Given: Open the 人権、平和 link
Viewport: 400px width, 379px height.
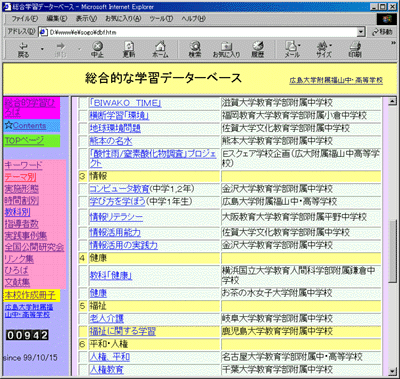Looking at the screenshot, I should tap(109, 357).
